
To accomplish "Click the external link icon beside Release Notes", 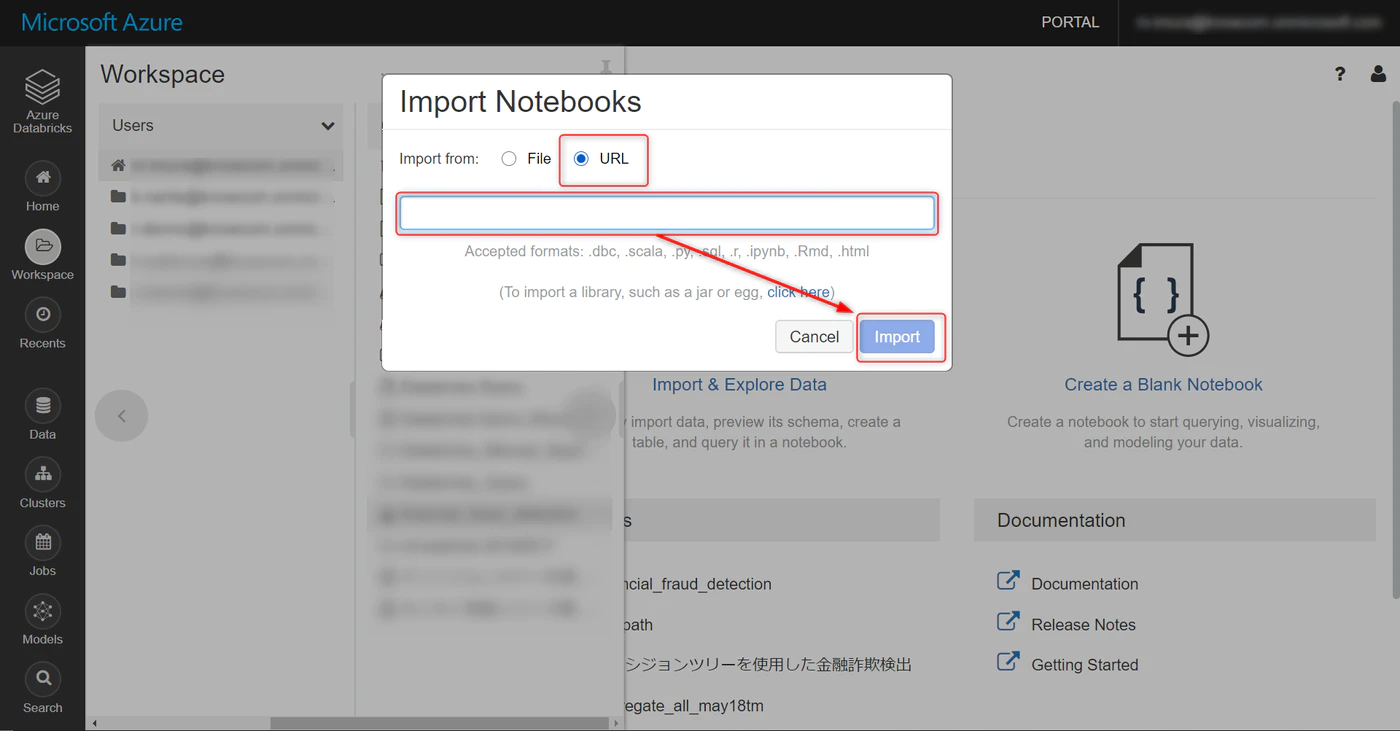I will 1008,622.
